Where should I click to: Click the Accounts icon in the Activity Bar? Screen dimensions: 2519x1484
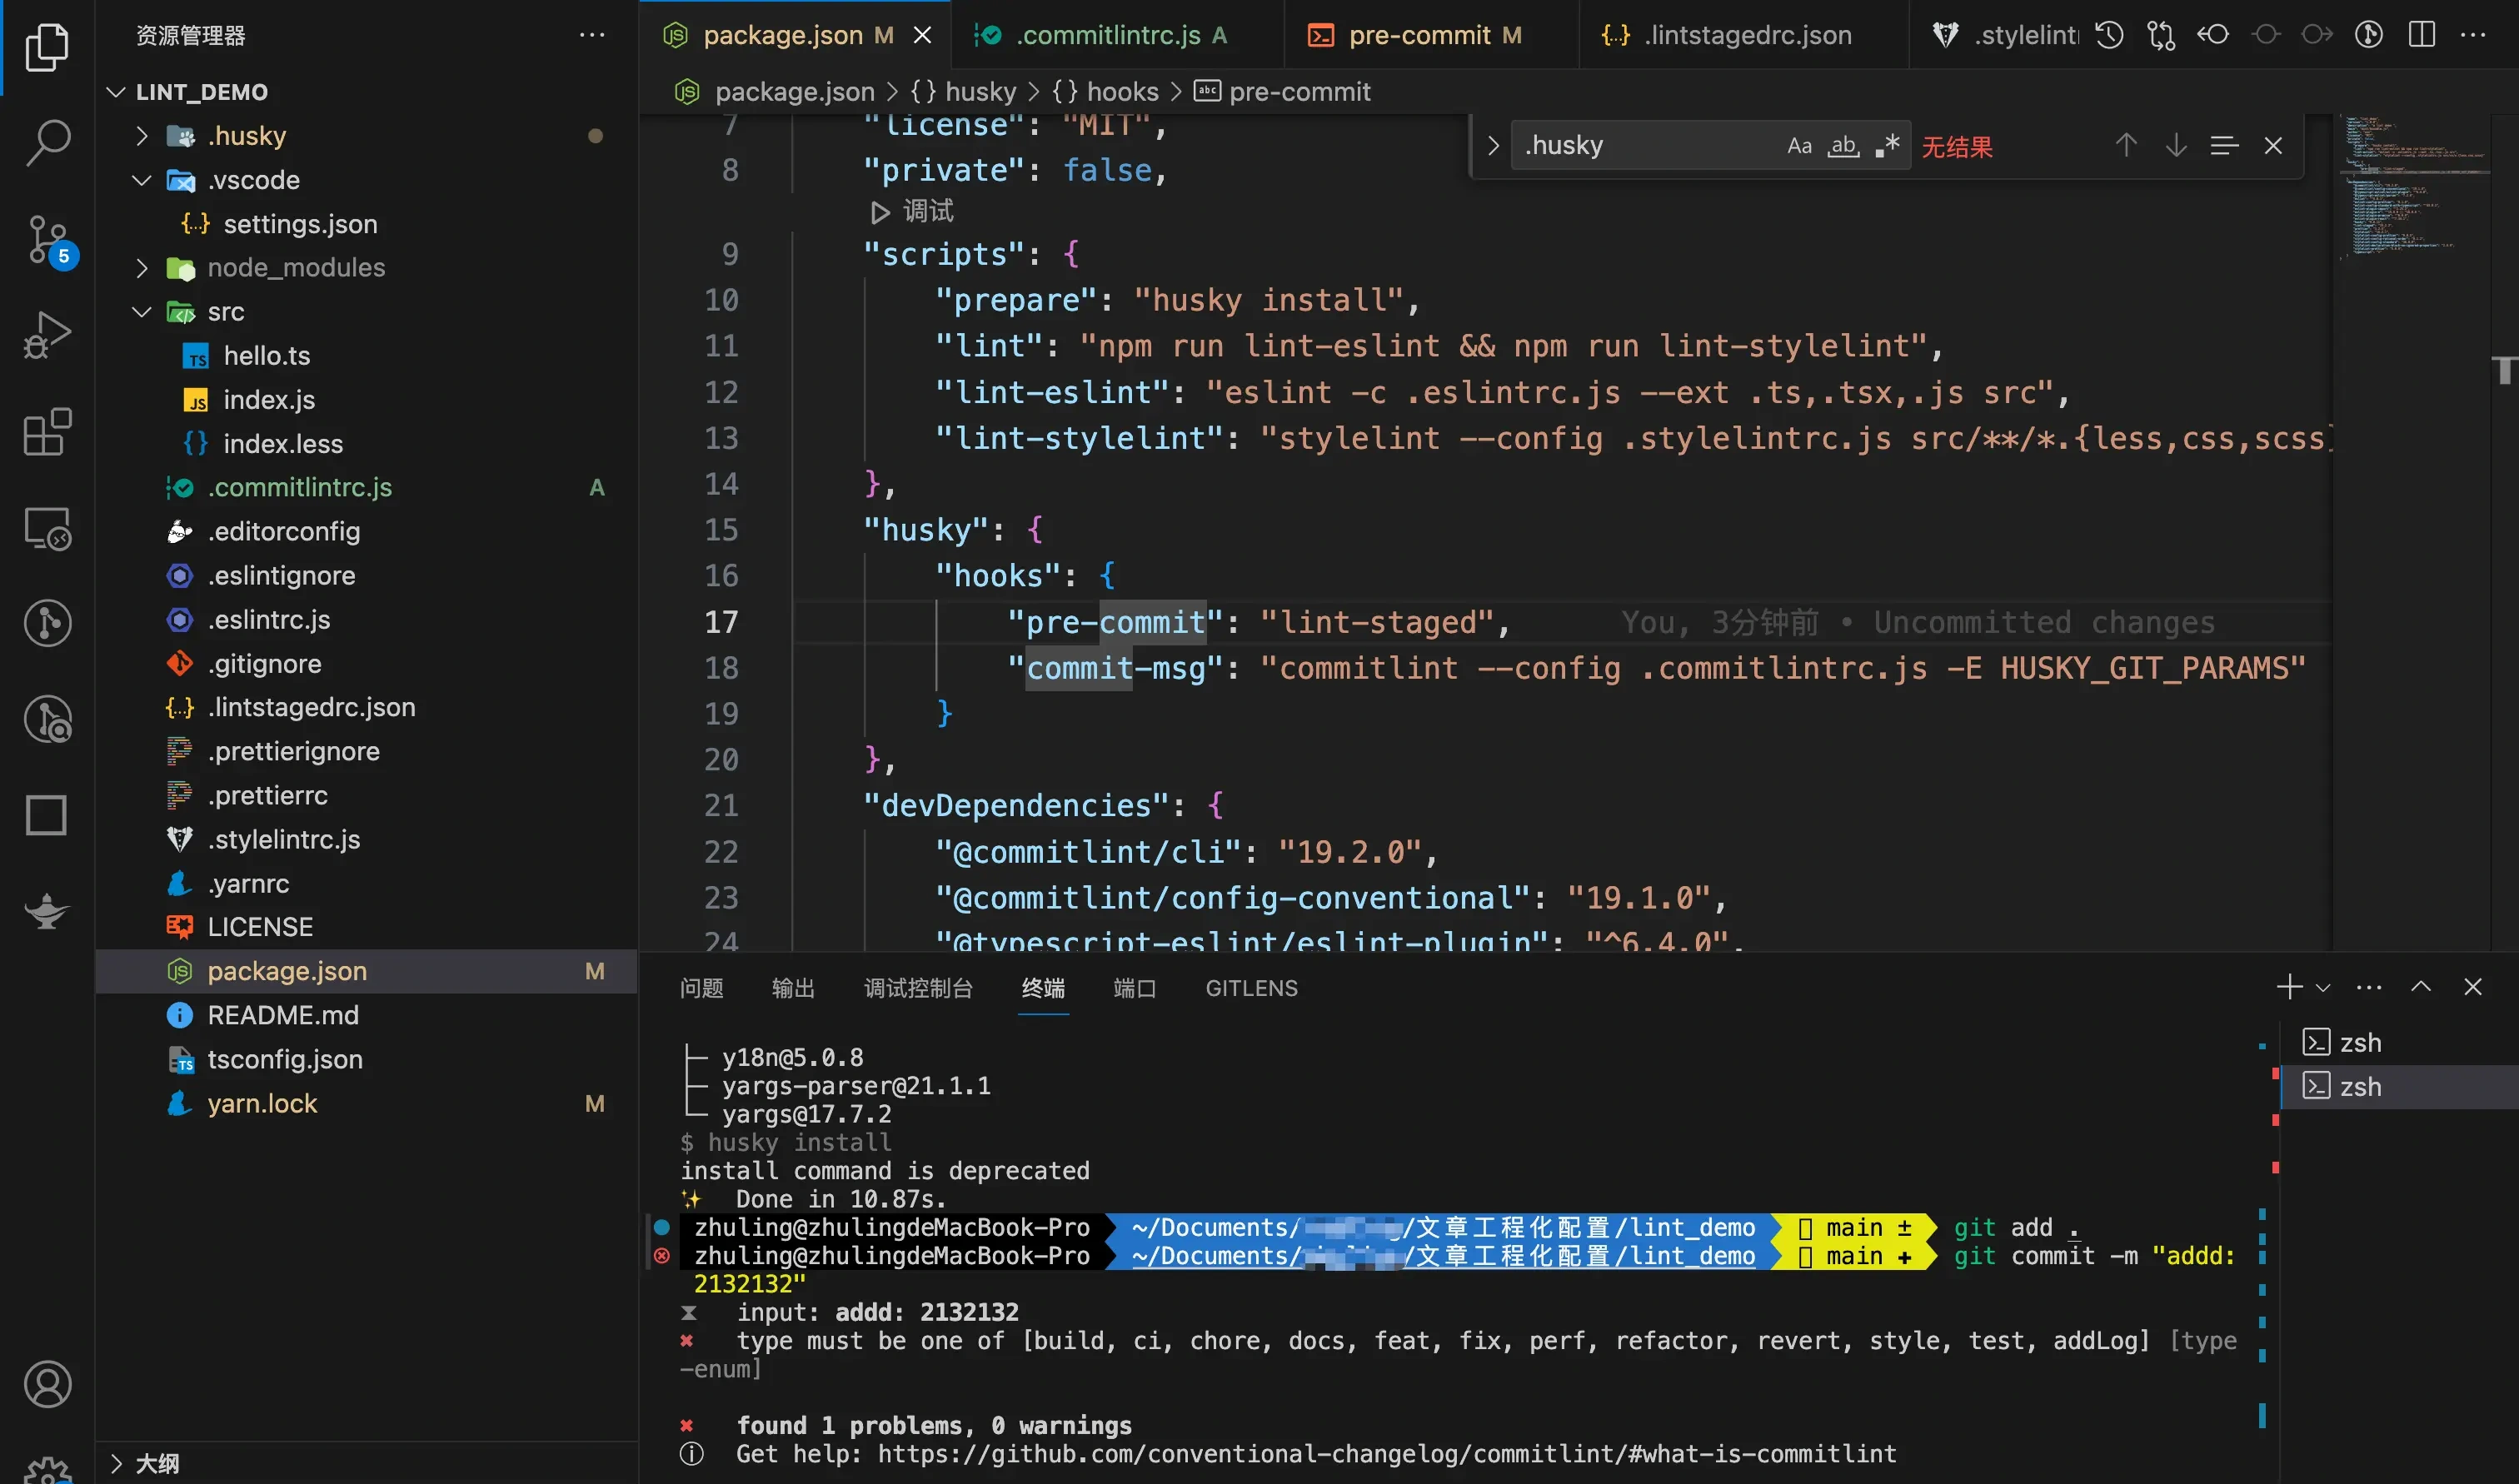tap(47, 1385)
